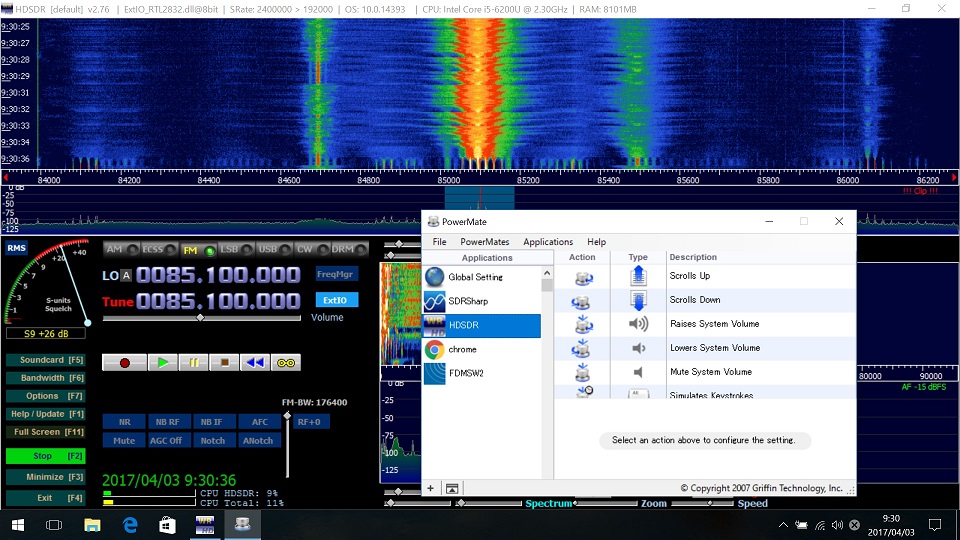The width and height of the screenshot is (960, 540).
Task: Click the Stop [F2] button
Action: point(46,456)
